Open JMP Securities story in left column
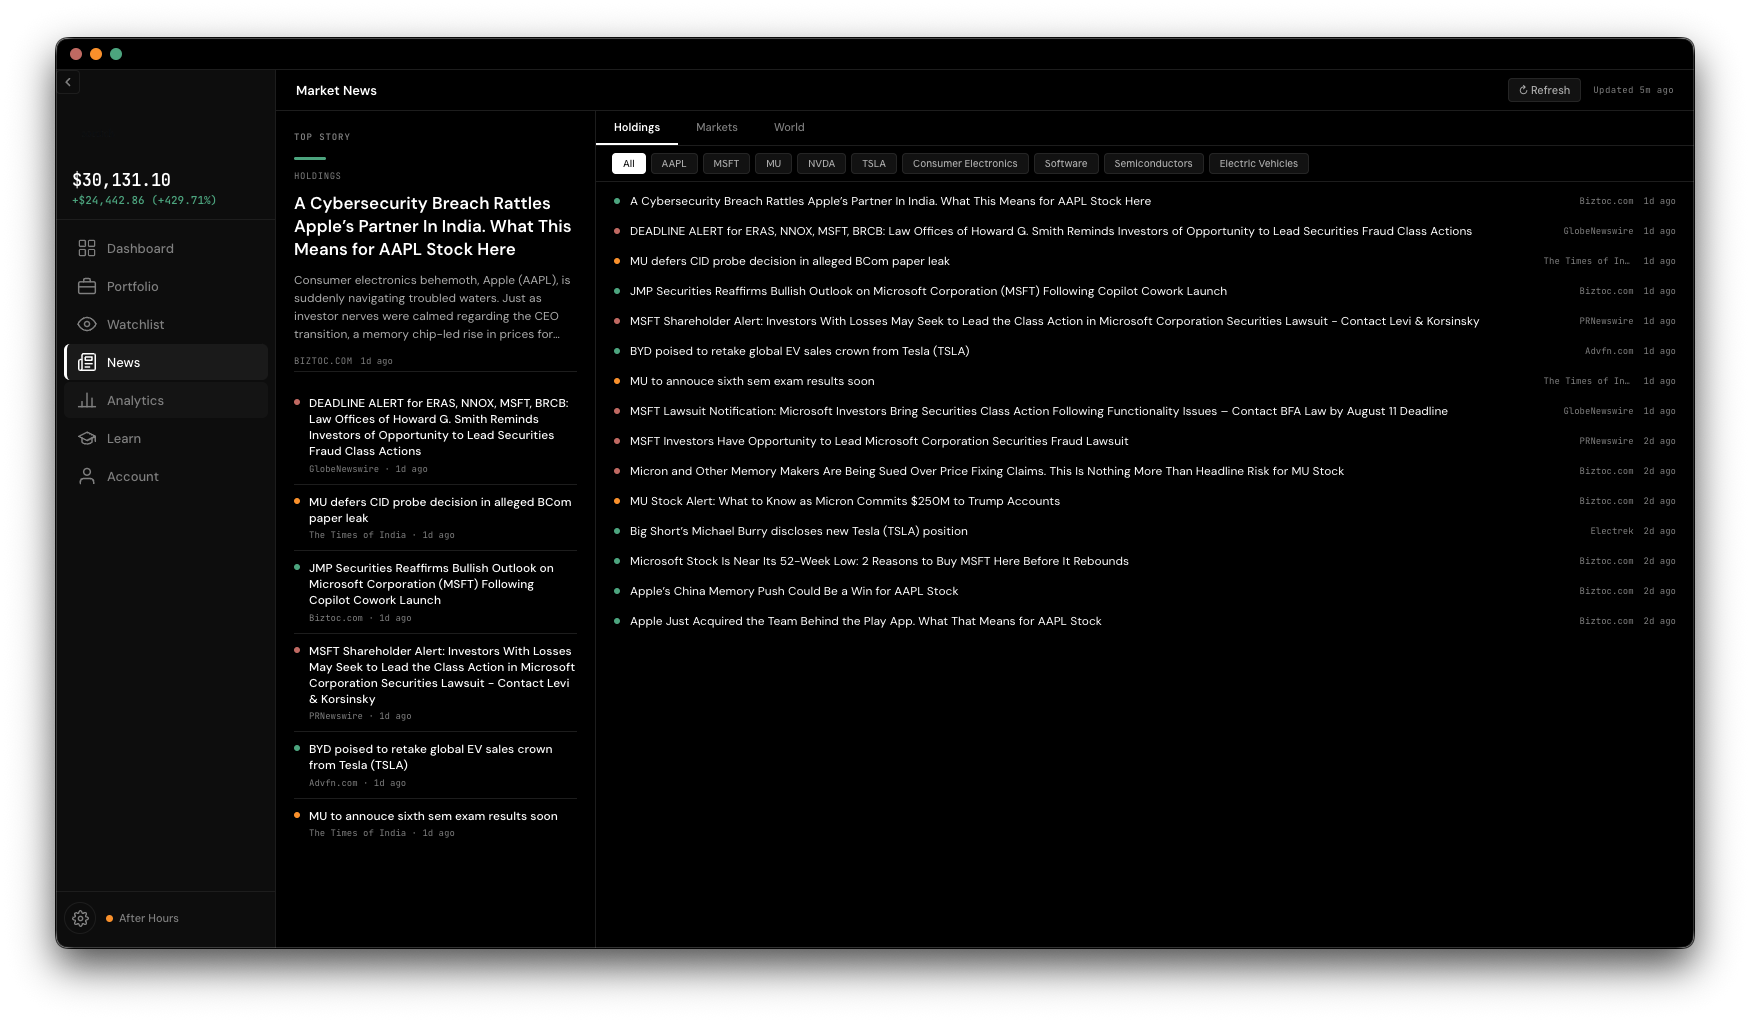The height and width of the screenshot is (1022, 1750). (435, 592)
